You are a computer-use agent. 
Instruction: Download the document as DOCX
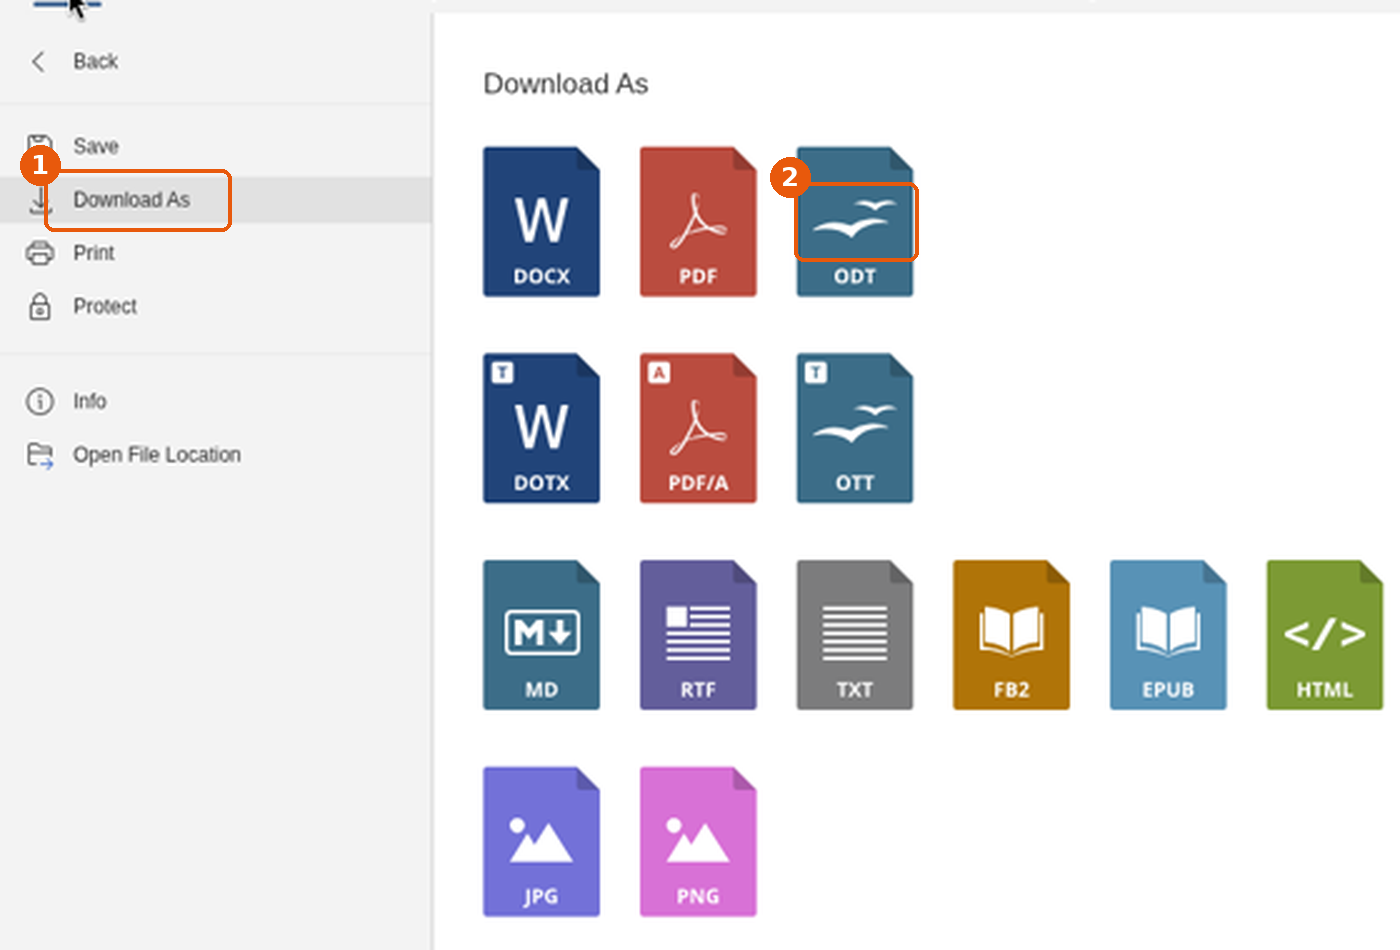tap(541, 222)
